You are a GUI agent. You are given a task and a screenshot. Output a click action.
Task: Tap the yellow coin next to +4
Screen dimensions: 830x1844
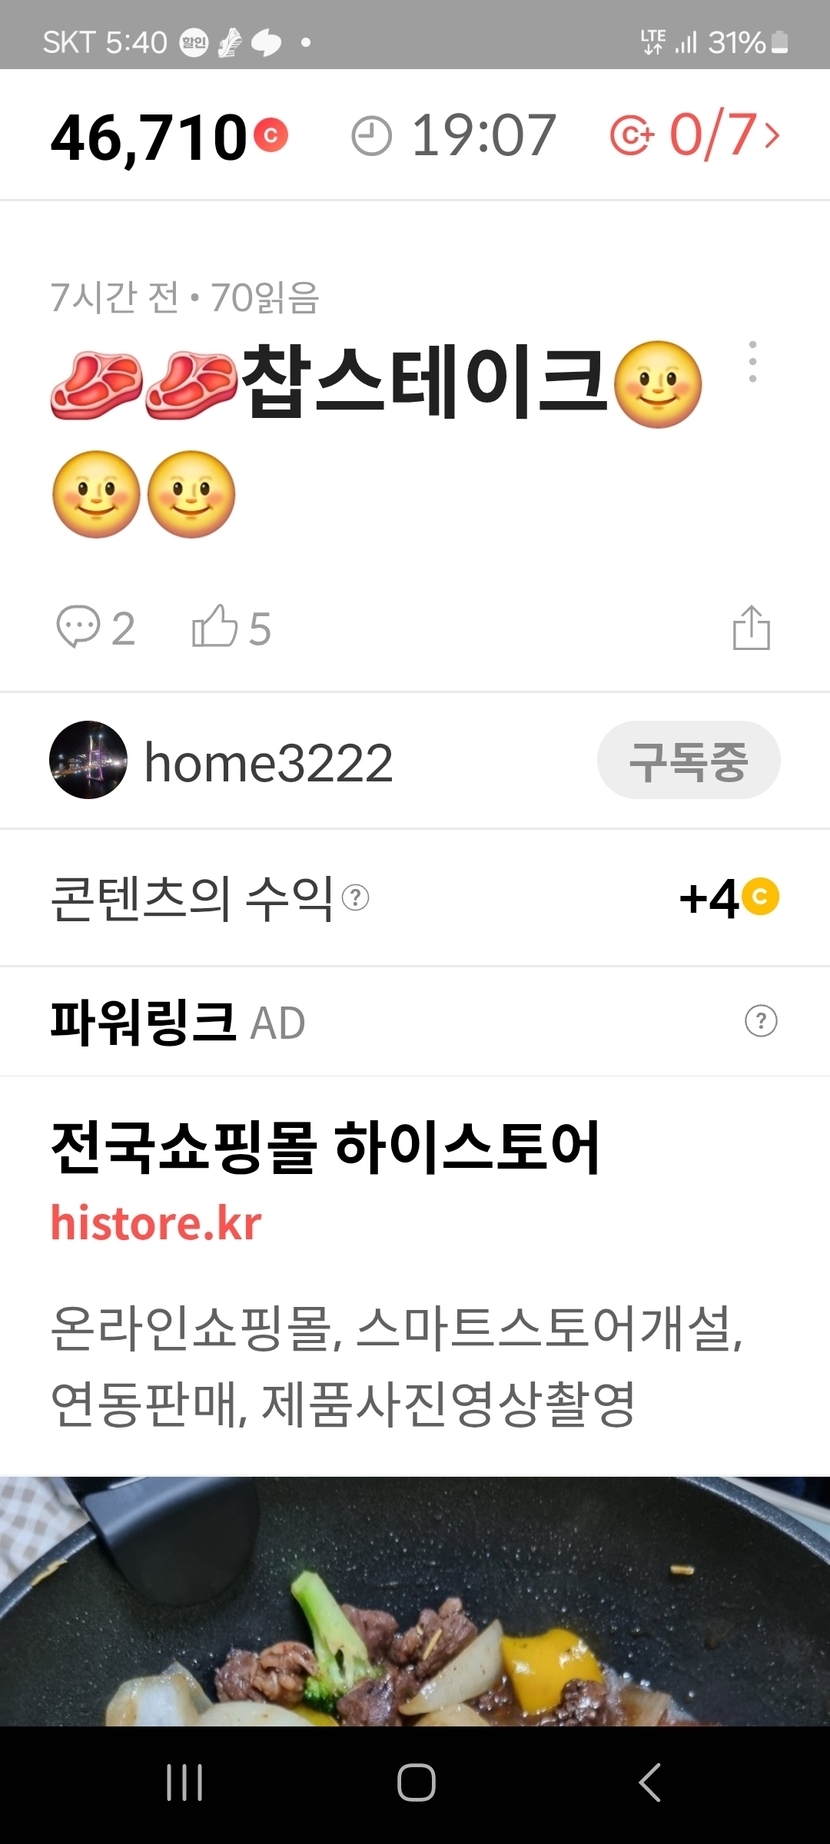tap(760, 897)
